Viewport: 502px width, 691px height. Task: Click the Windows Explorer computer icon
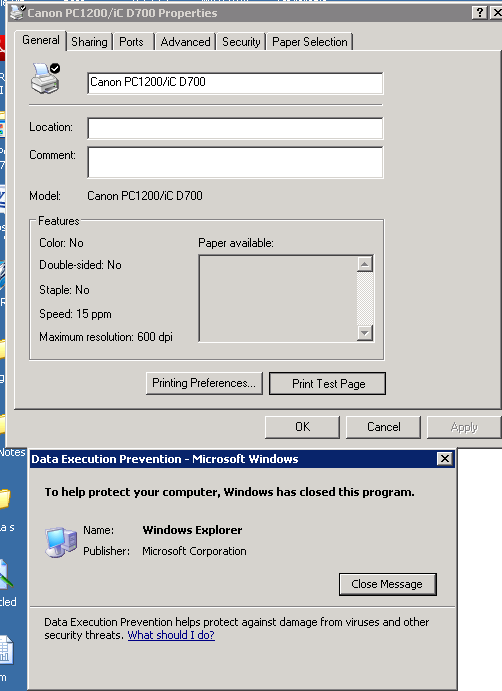pyautogui.click(x=61, y=542)
